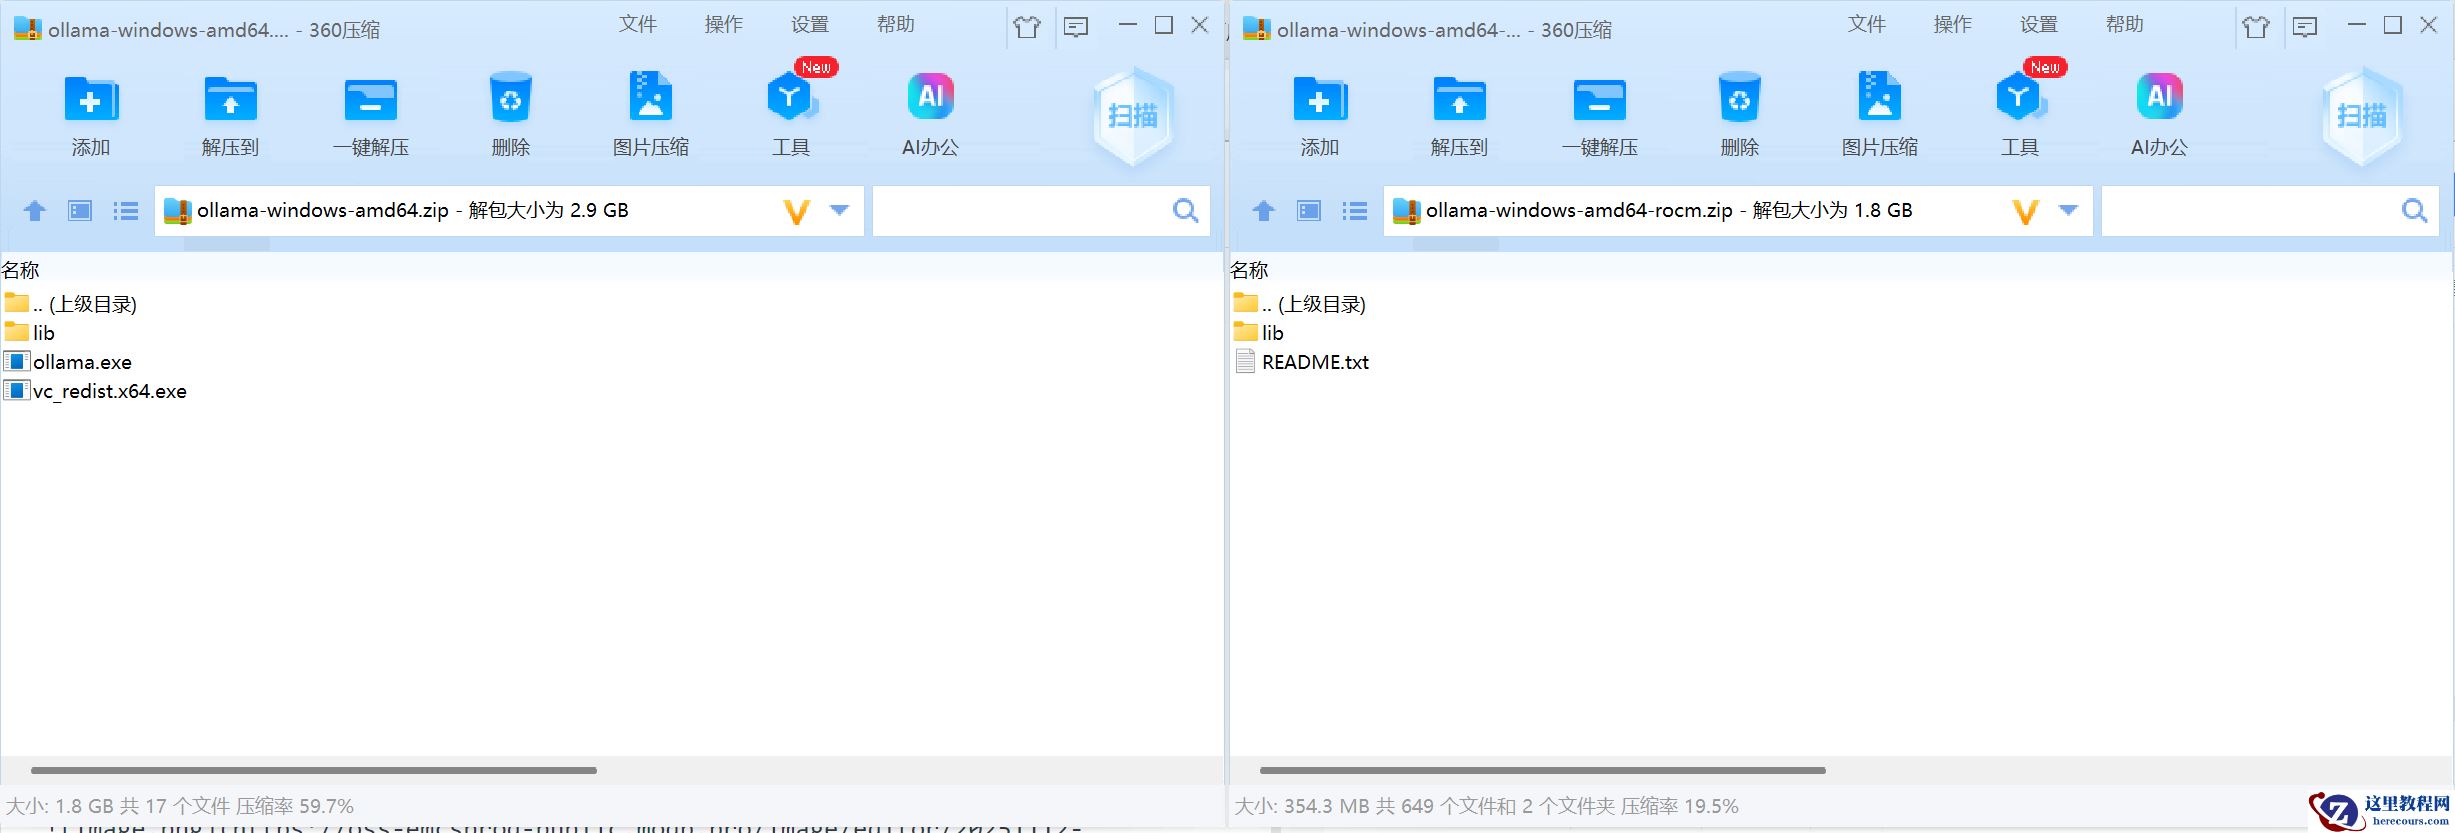Select lib folder in right window
Image resolution: width=2455 pixels, height=833 pixels.
click(1259, 333)
